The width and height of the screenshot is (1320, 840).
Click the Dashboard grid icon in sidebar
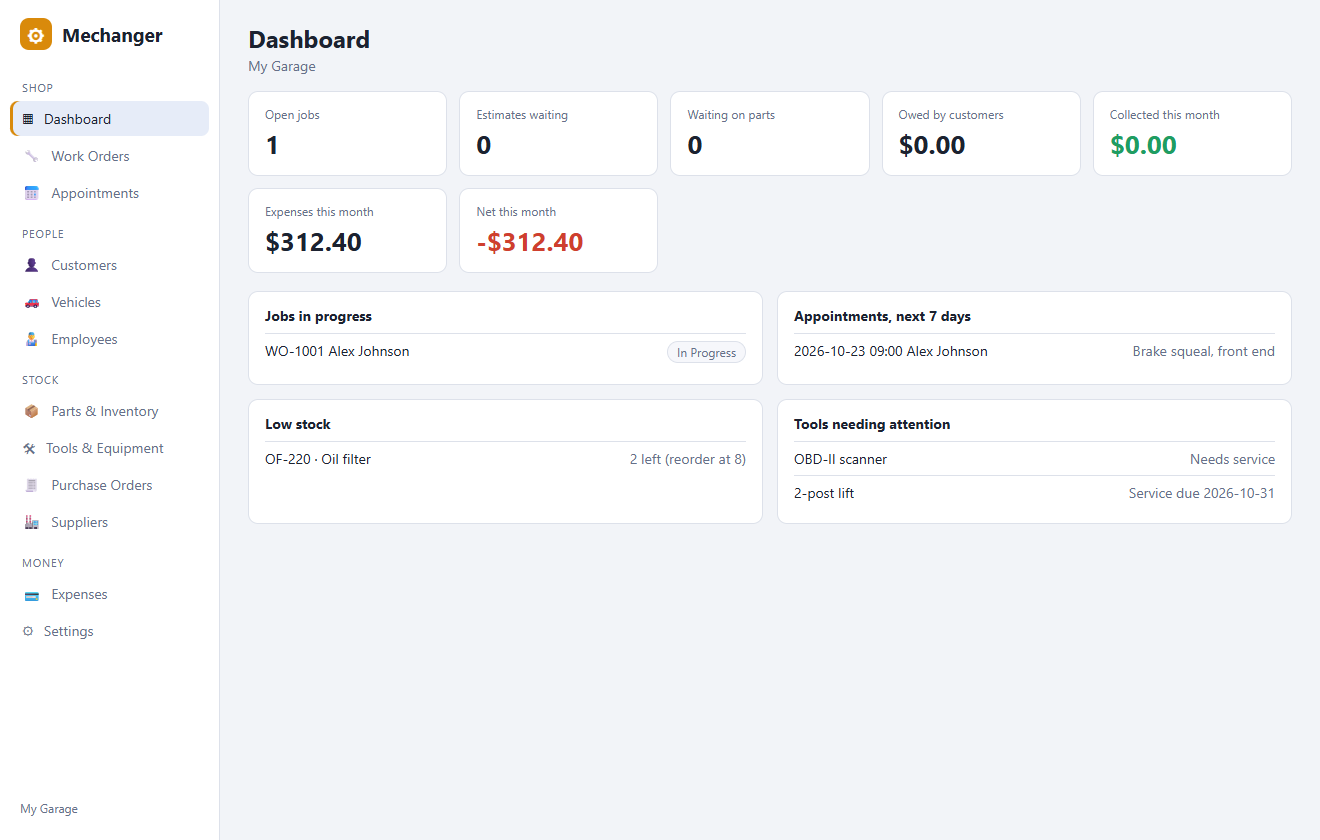(28, 119)
